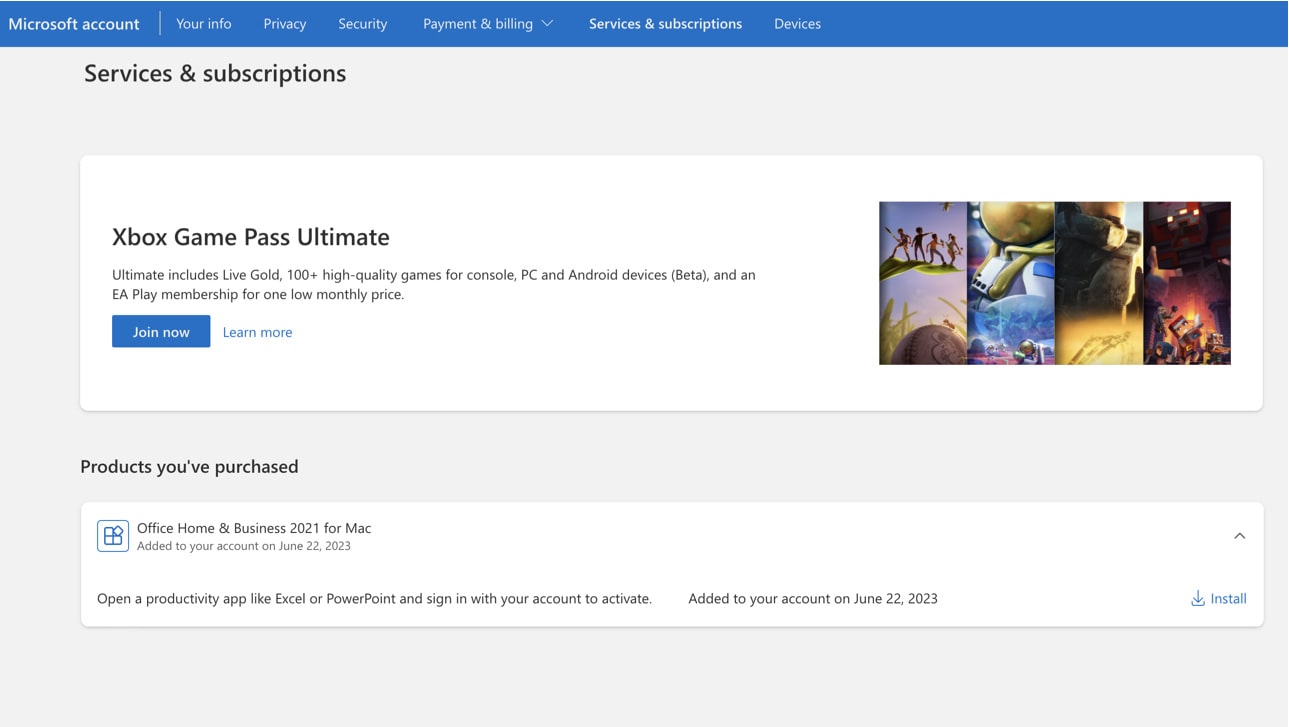Click the rightmost blocky red game artwork

(x=1187, y=283)
